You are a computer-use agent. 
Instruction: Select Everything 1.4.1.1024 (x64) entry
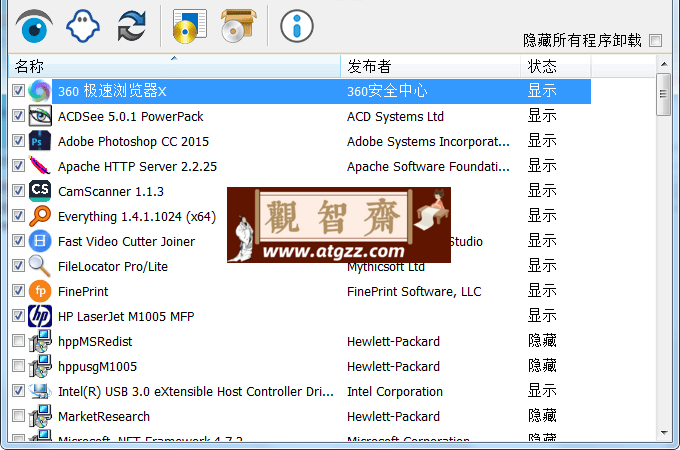pos(137,217)
